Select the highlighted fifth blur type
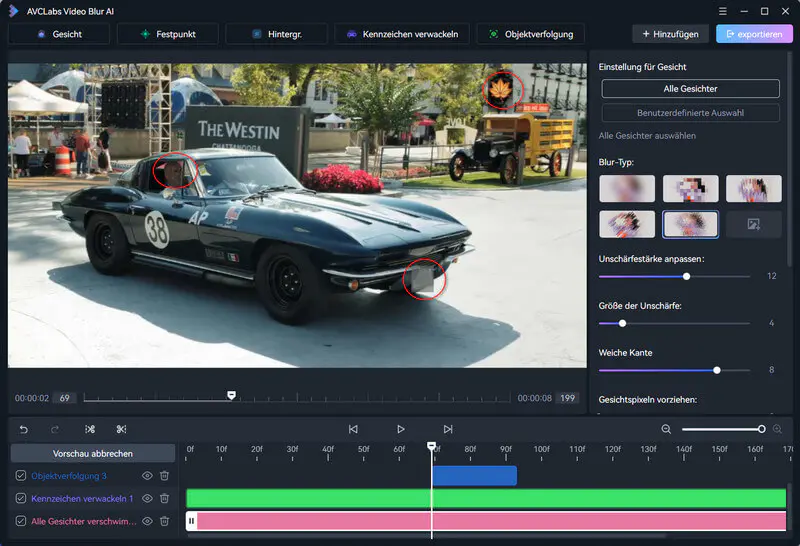This screenshot has width=800, height=546. (x=690, y=224)
